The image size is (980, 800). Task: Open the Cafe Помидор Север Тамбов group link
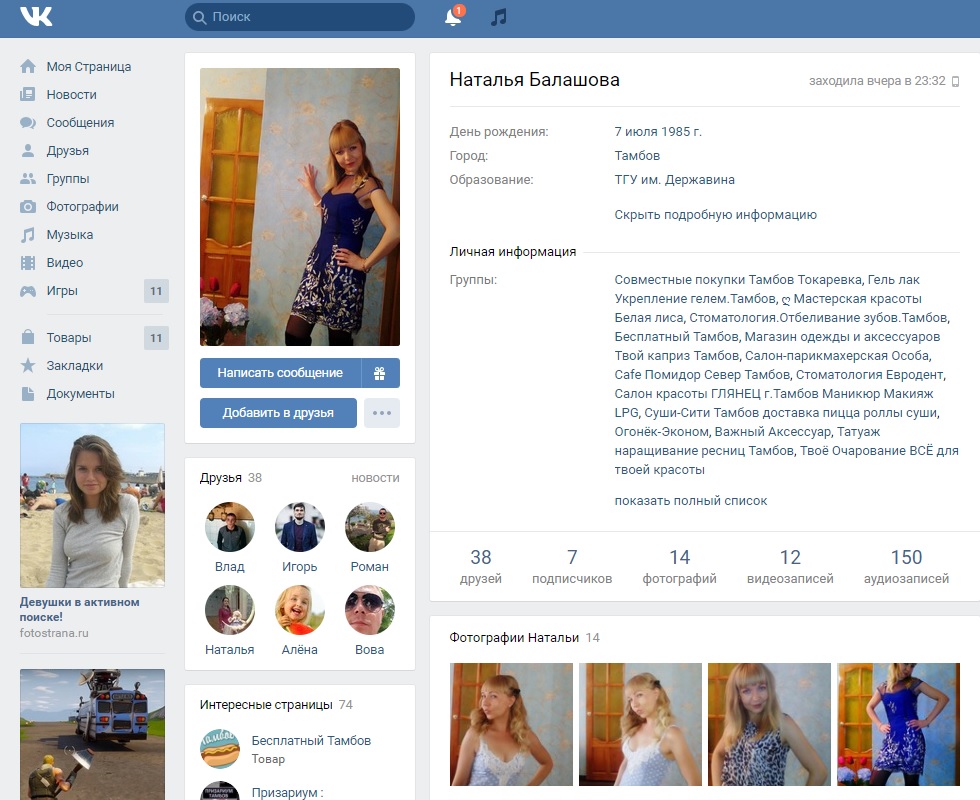click(703, 375)
